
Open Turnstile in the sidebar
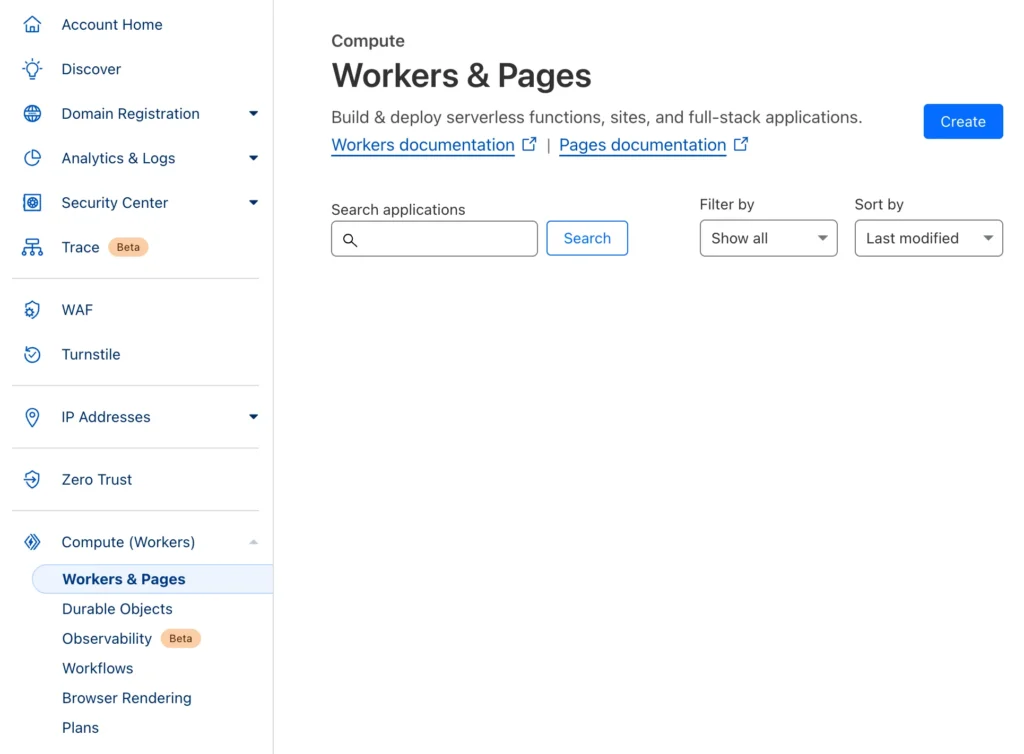click(91, 354)
